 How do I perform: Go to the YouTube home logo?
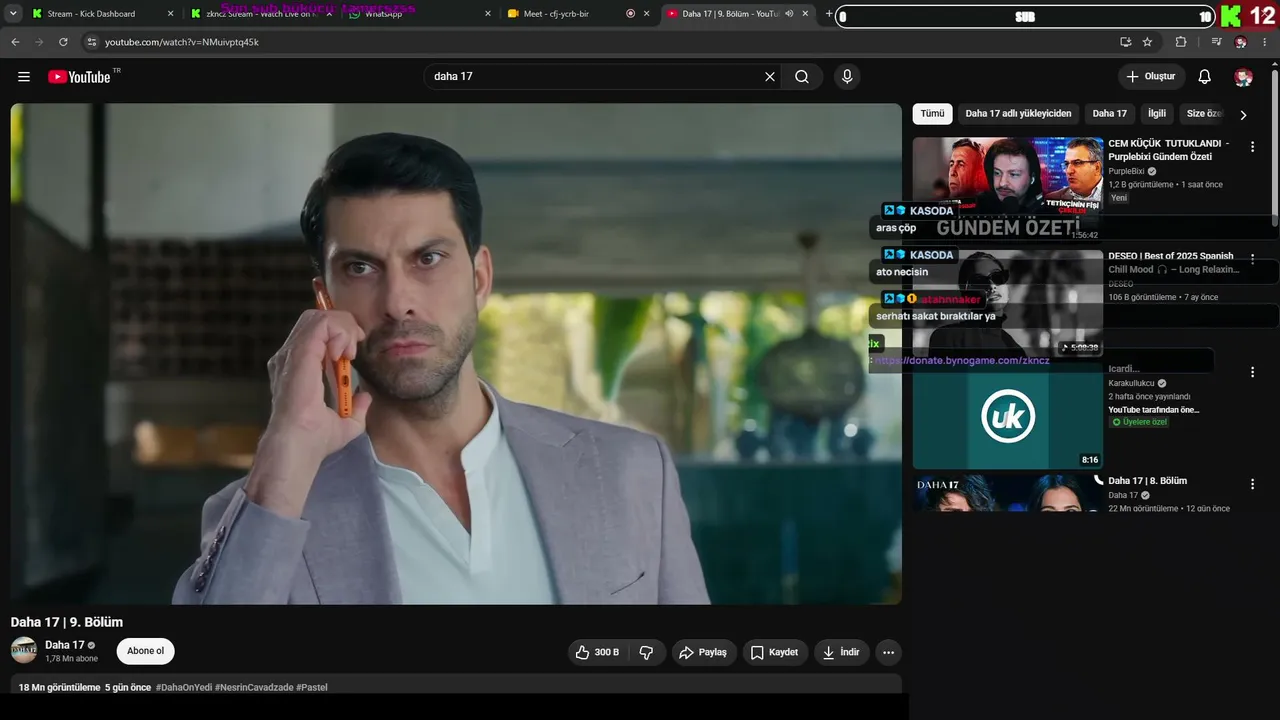pos(79,77)
